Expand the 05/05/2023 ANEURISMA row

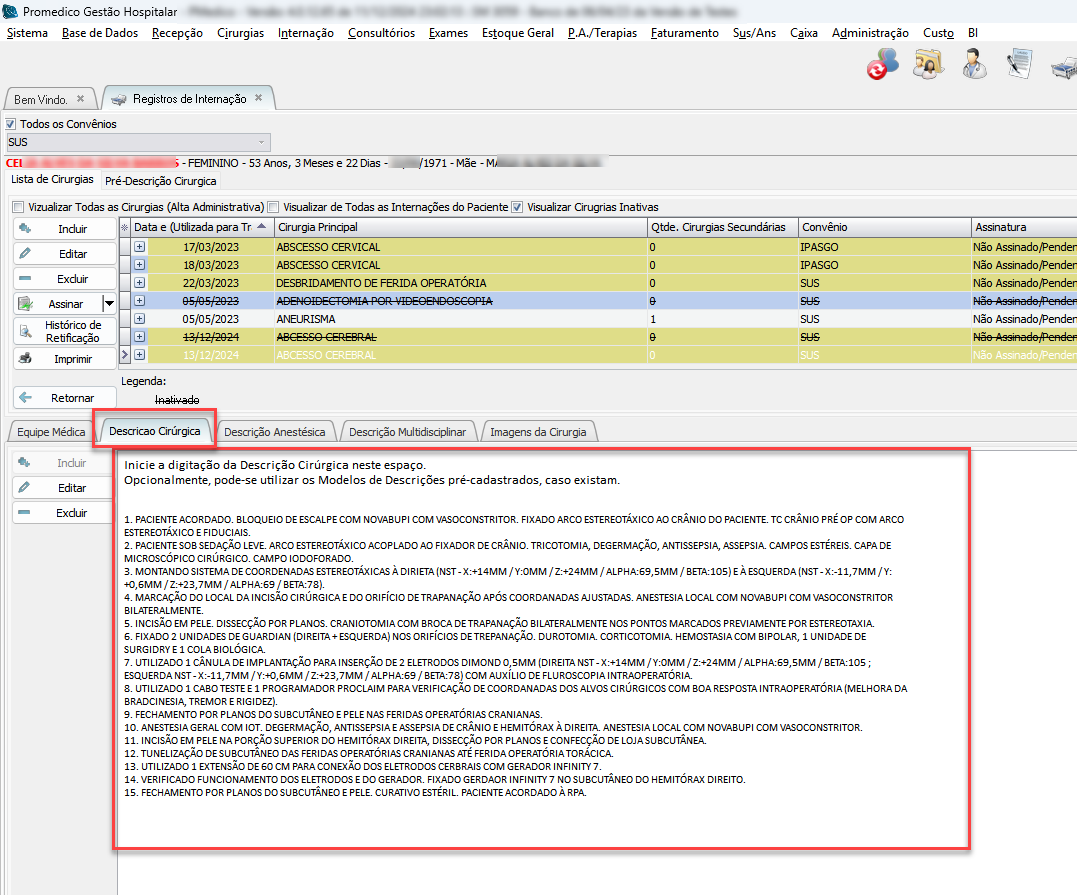pyautogui.click(x=139, y=318)
